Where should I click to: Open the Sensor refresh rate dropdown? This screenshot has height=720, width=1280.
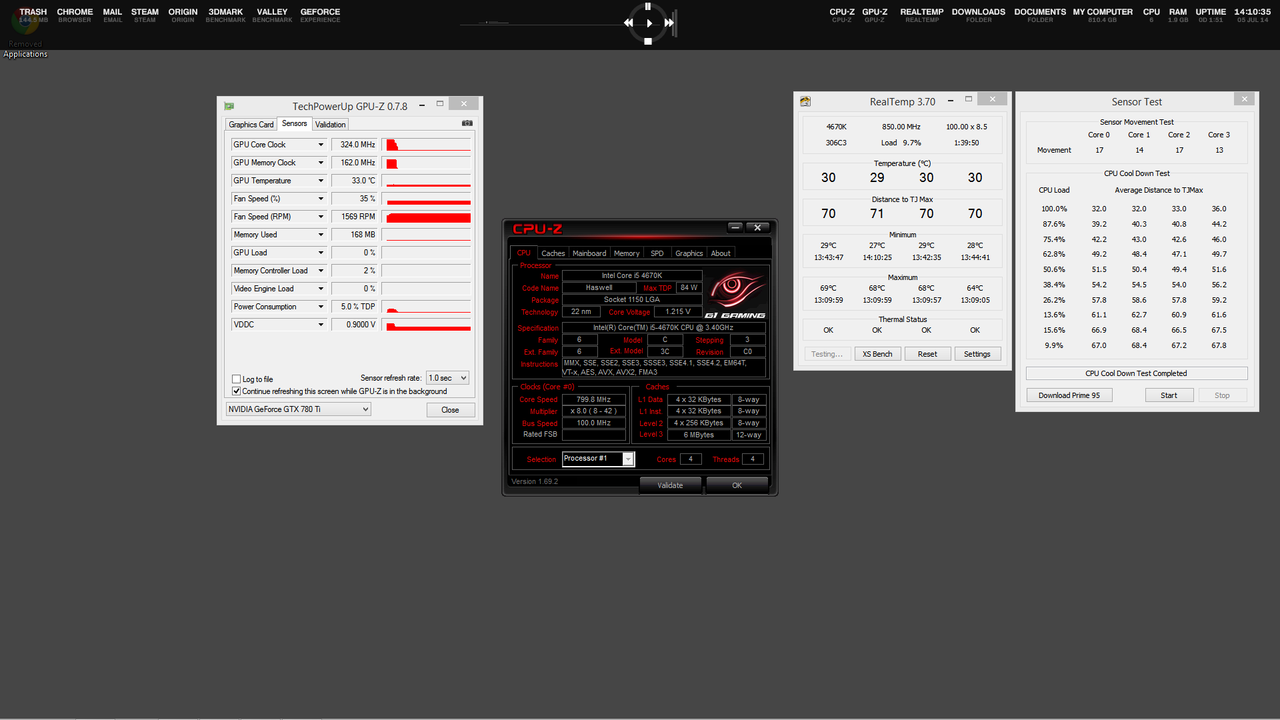[x=447, y=378]
